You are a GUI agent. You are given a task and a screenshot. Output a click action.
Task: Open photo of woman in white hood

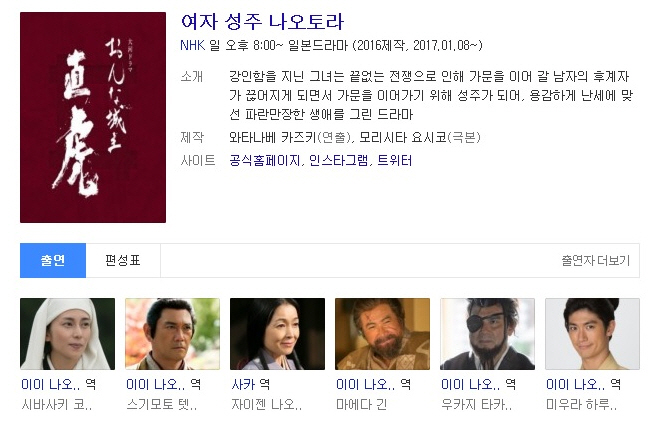(67, 334)
